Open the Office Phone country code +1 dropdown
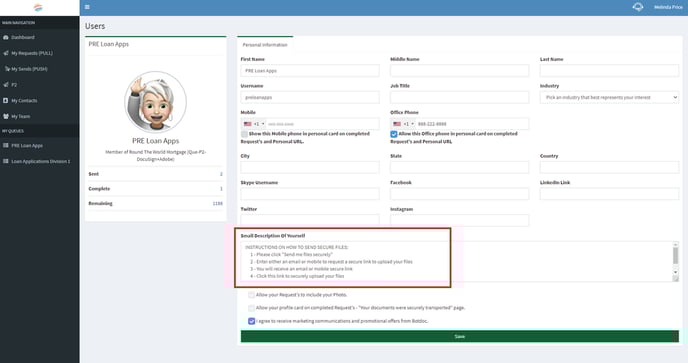The width and height of the screenshot is (688, 363). click(x=403, y=124)
